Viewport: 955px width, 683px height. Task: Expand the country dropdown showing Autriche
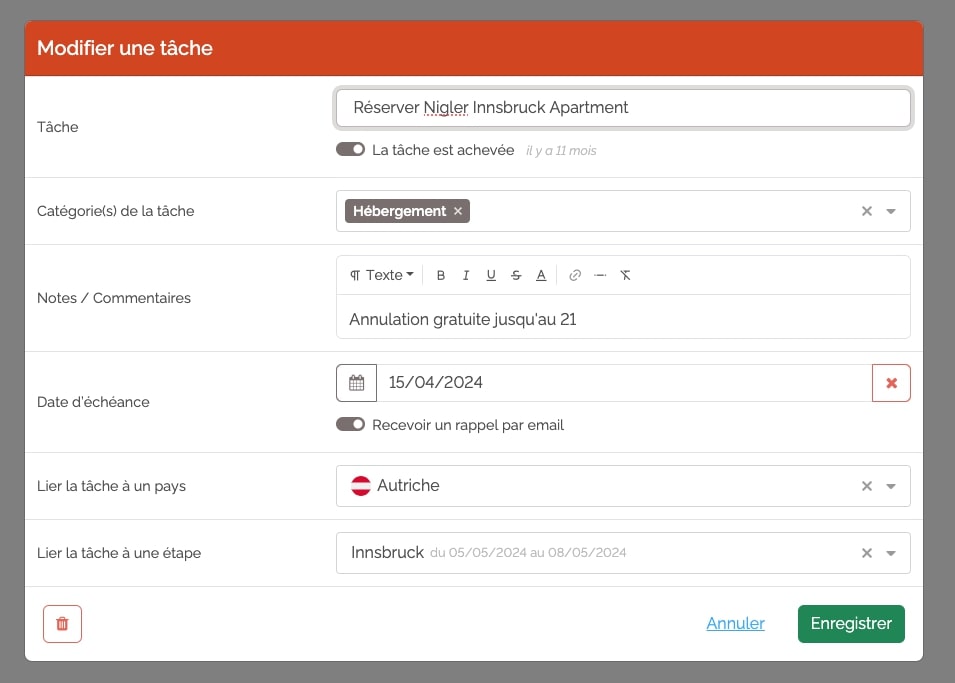coord(890,486)
